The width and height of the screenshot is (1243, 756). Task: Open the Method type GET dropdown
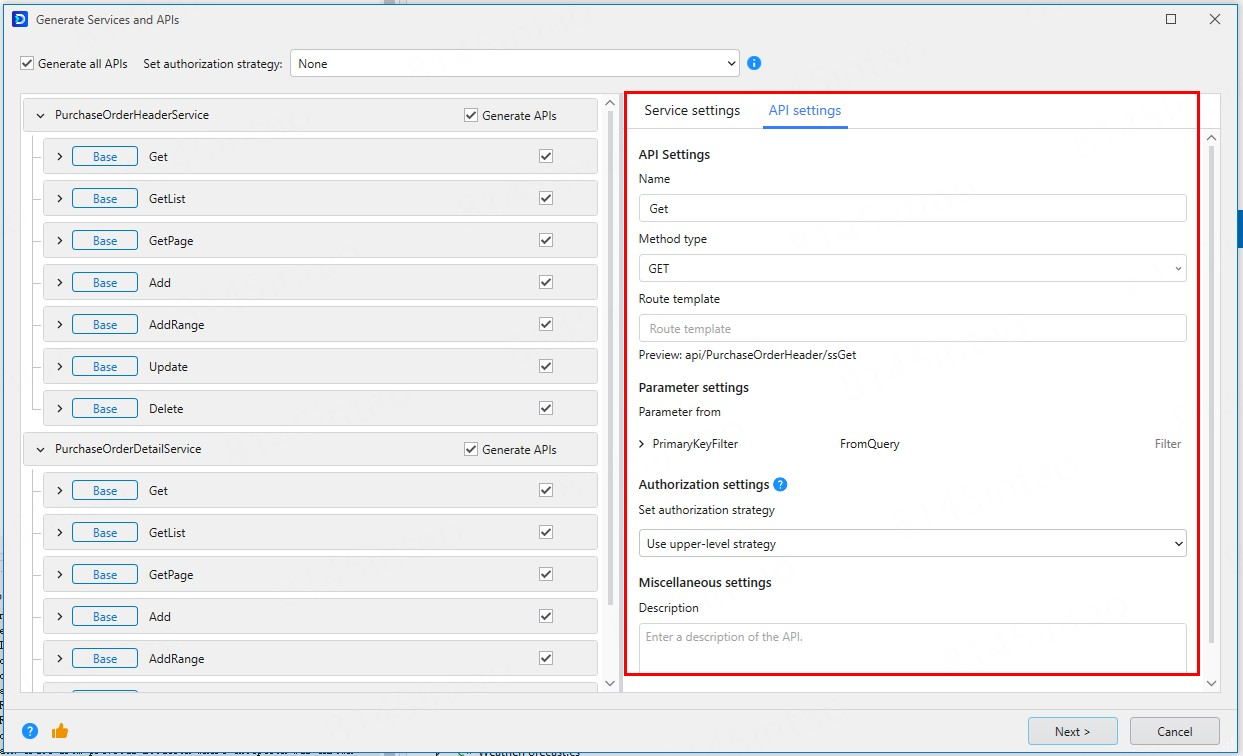(x=912, y=269)
